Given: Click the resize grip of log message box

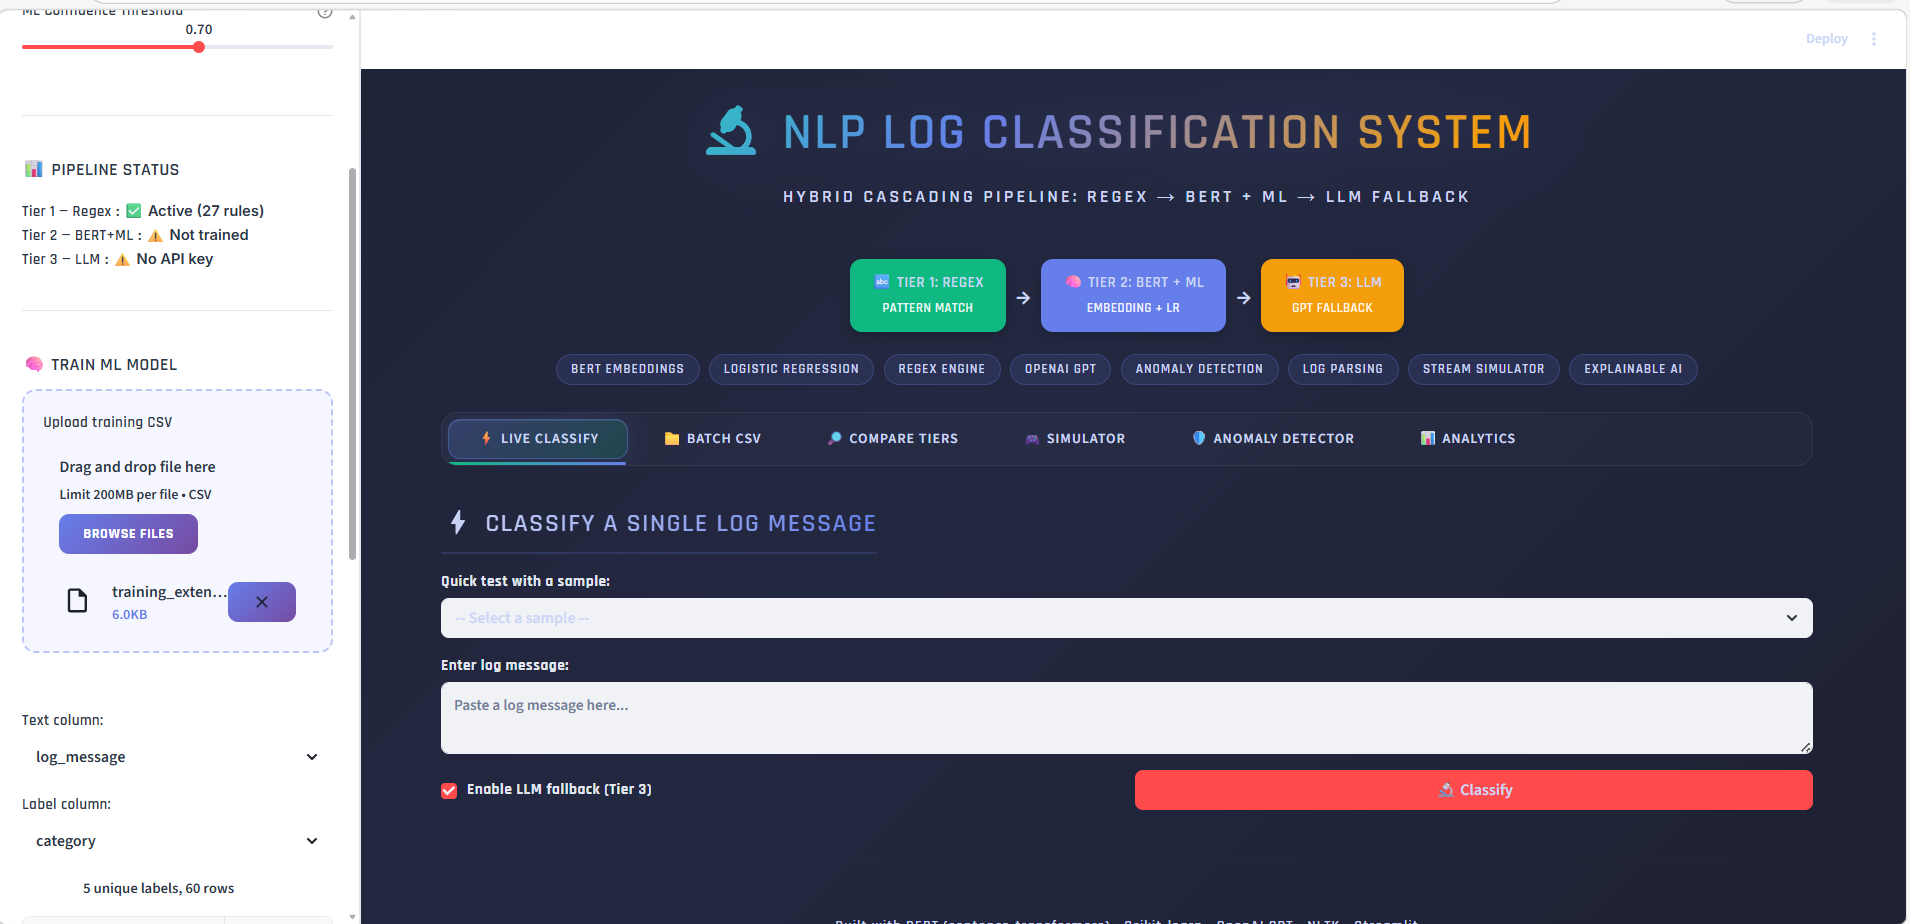Looking at the screenshot, I should coord(1805,747).
